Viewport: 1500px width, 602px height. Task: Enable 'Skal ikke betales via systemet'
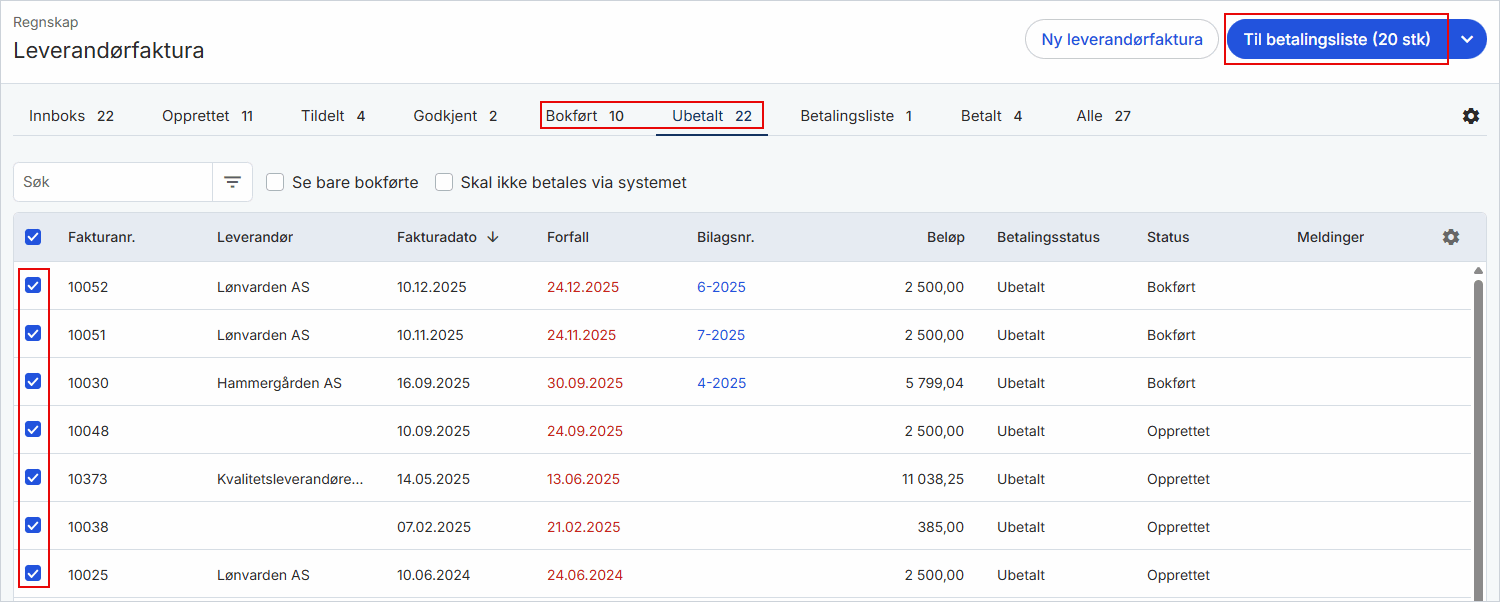click(x=443, y=182)
